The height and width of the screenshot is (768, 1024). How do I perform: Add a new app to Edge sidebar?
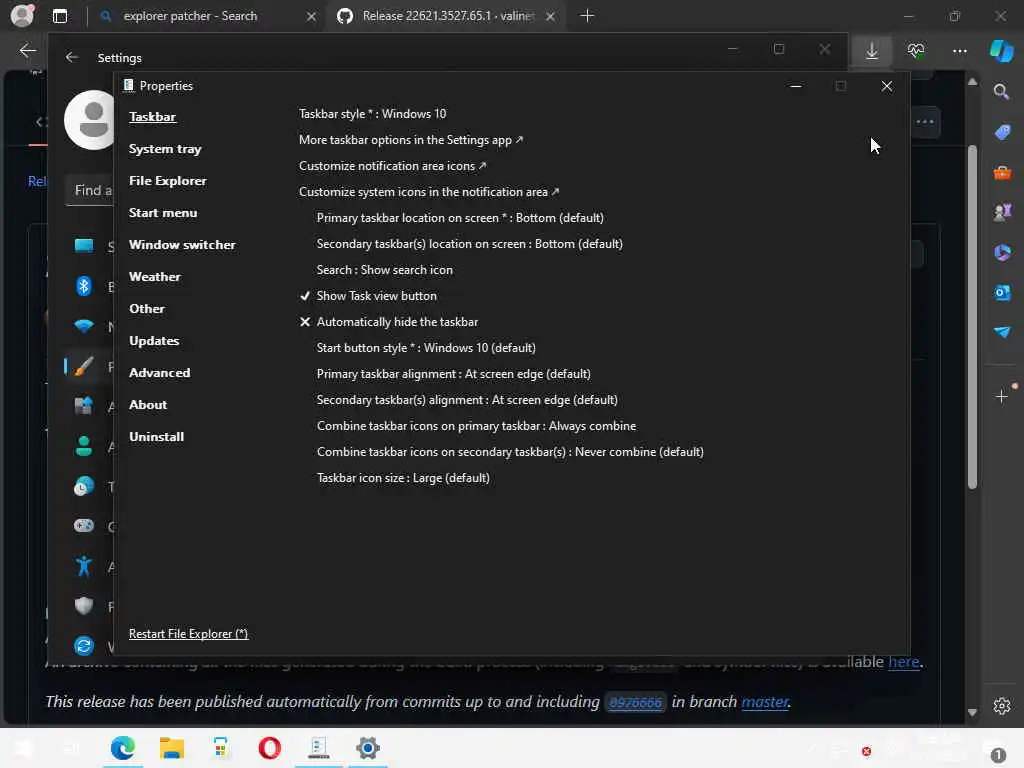coord(1002,396)
